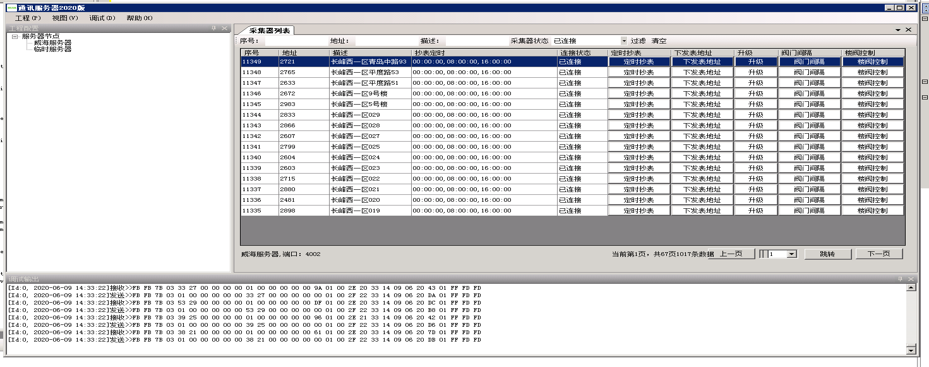The image size is (929, 367).
Task: Open the page number dropdown
Action: 792,254
